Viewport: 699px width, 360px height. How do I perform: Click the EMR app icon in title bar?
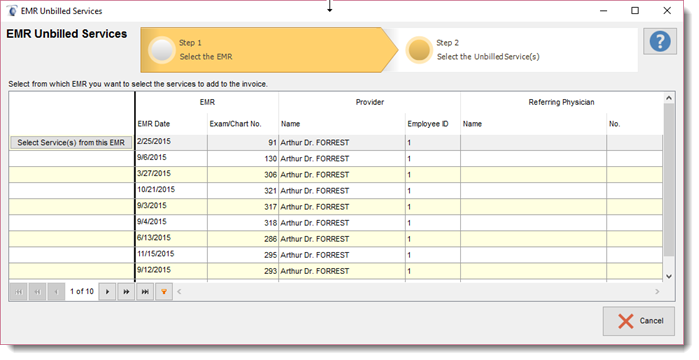pos(12,11)
